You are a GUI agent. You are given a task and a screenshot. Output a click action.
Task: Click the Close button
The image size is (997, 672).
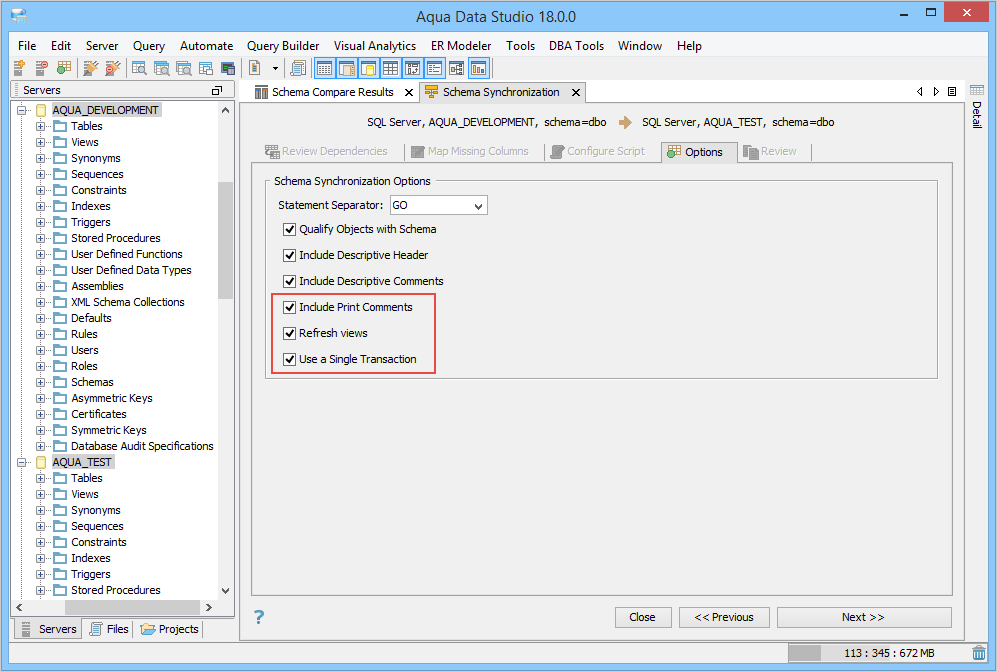point(643,617)
